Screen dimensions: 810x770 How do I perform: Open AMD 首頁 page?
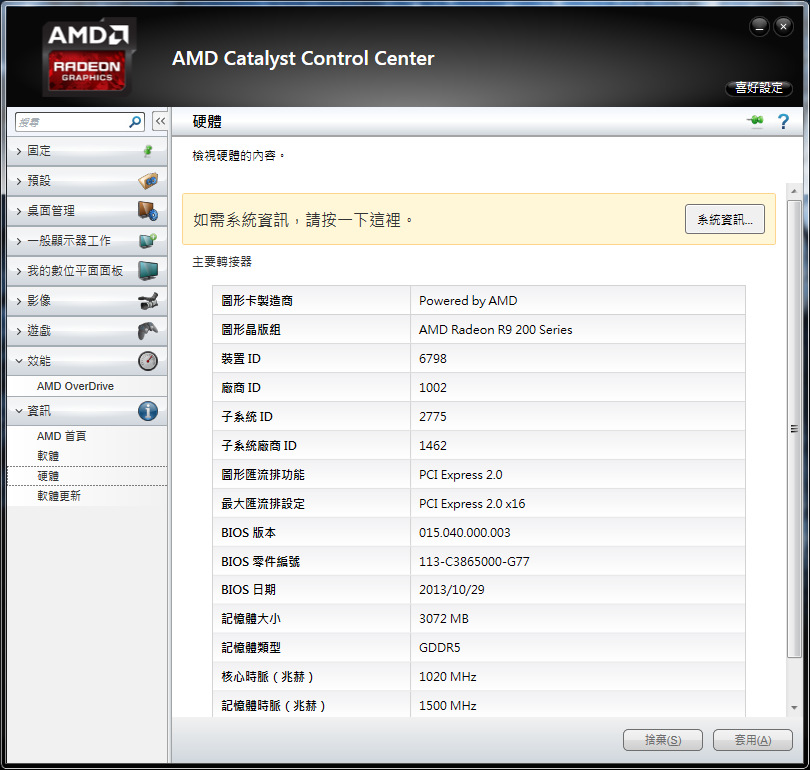tap(61, 436)
